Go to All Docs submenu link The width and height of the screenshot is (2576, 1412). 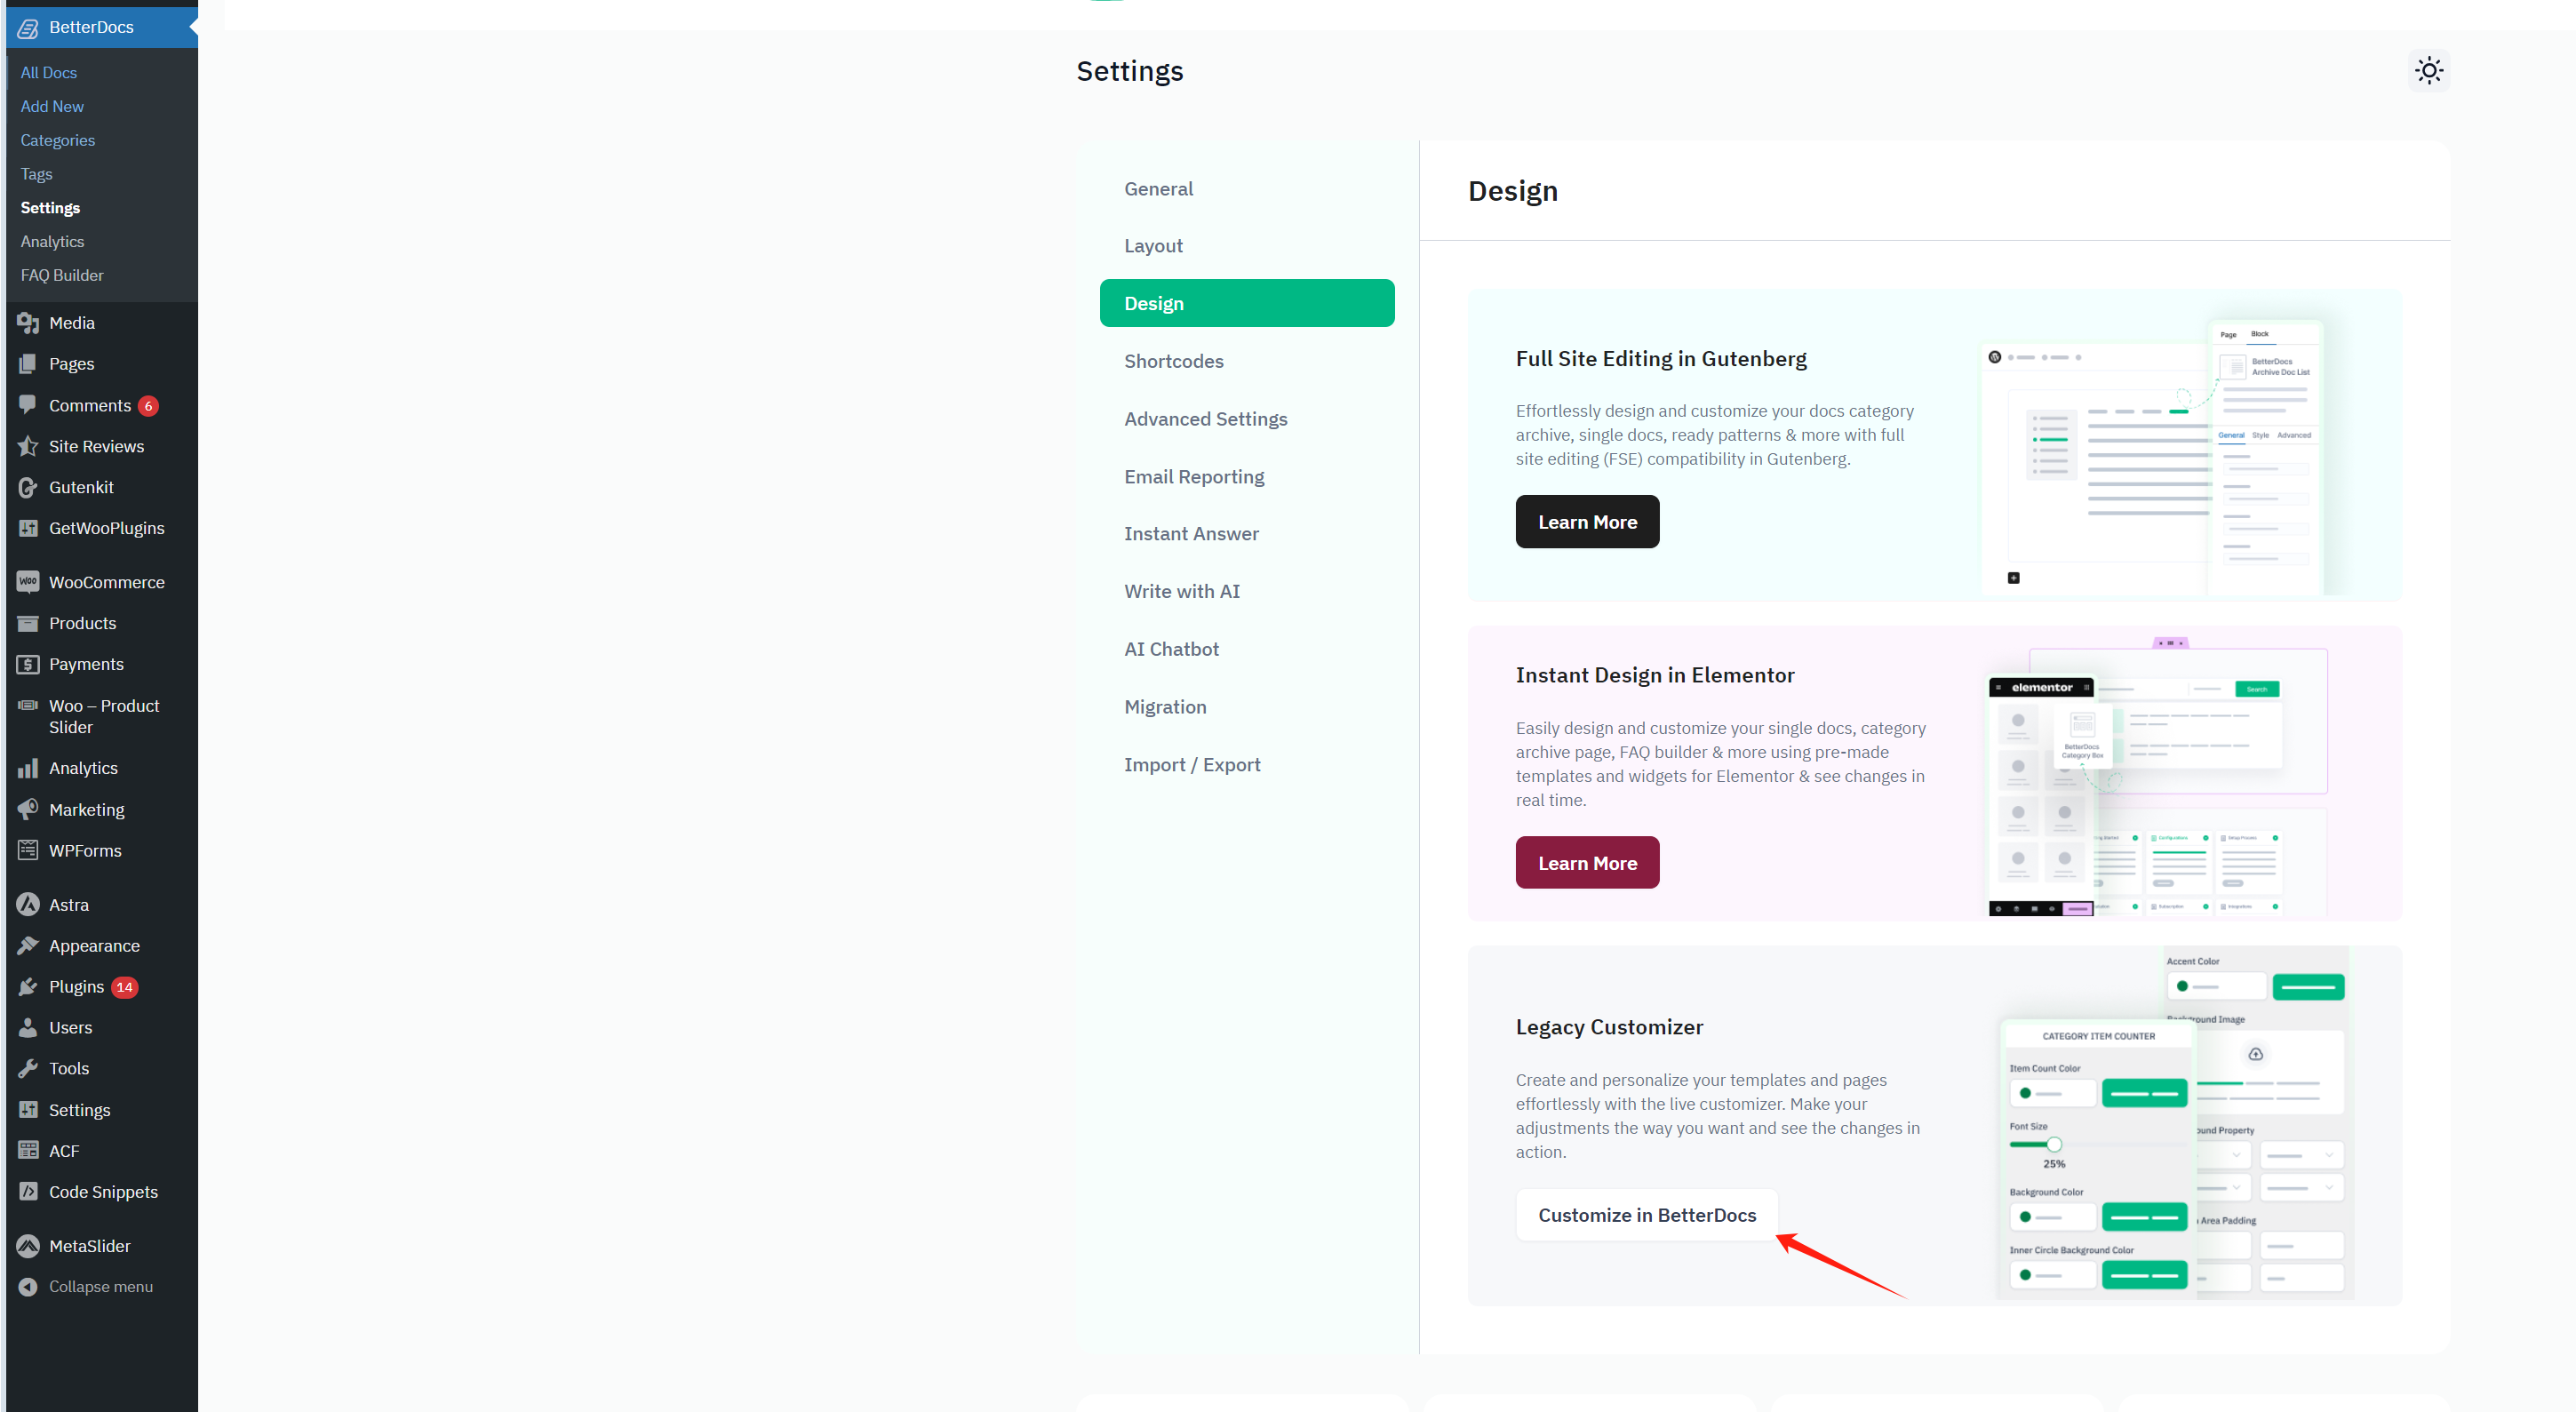49,72
